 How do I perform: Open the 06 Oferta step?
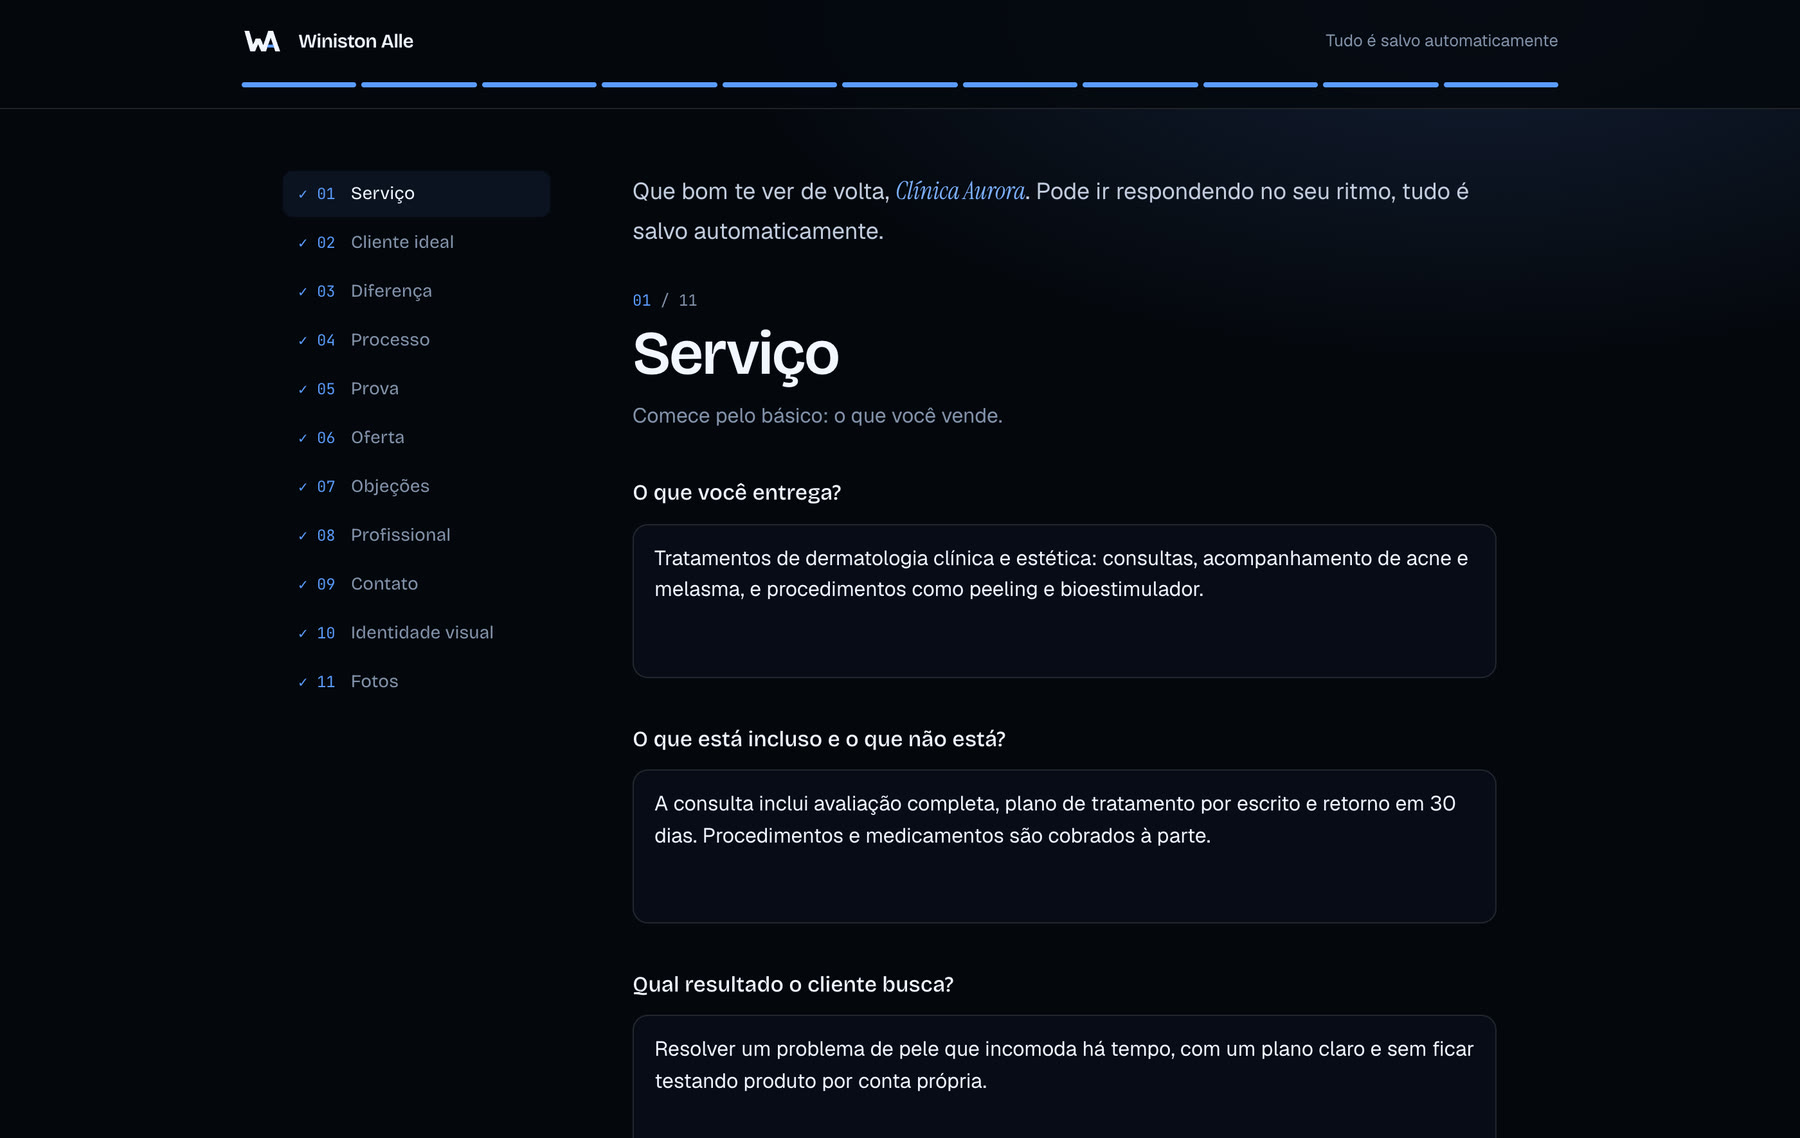[416, 438]
